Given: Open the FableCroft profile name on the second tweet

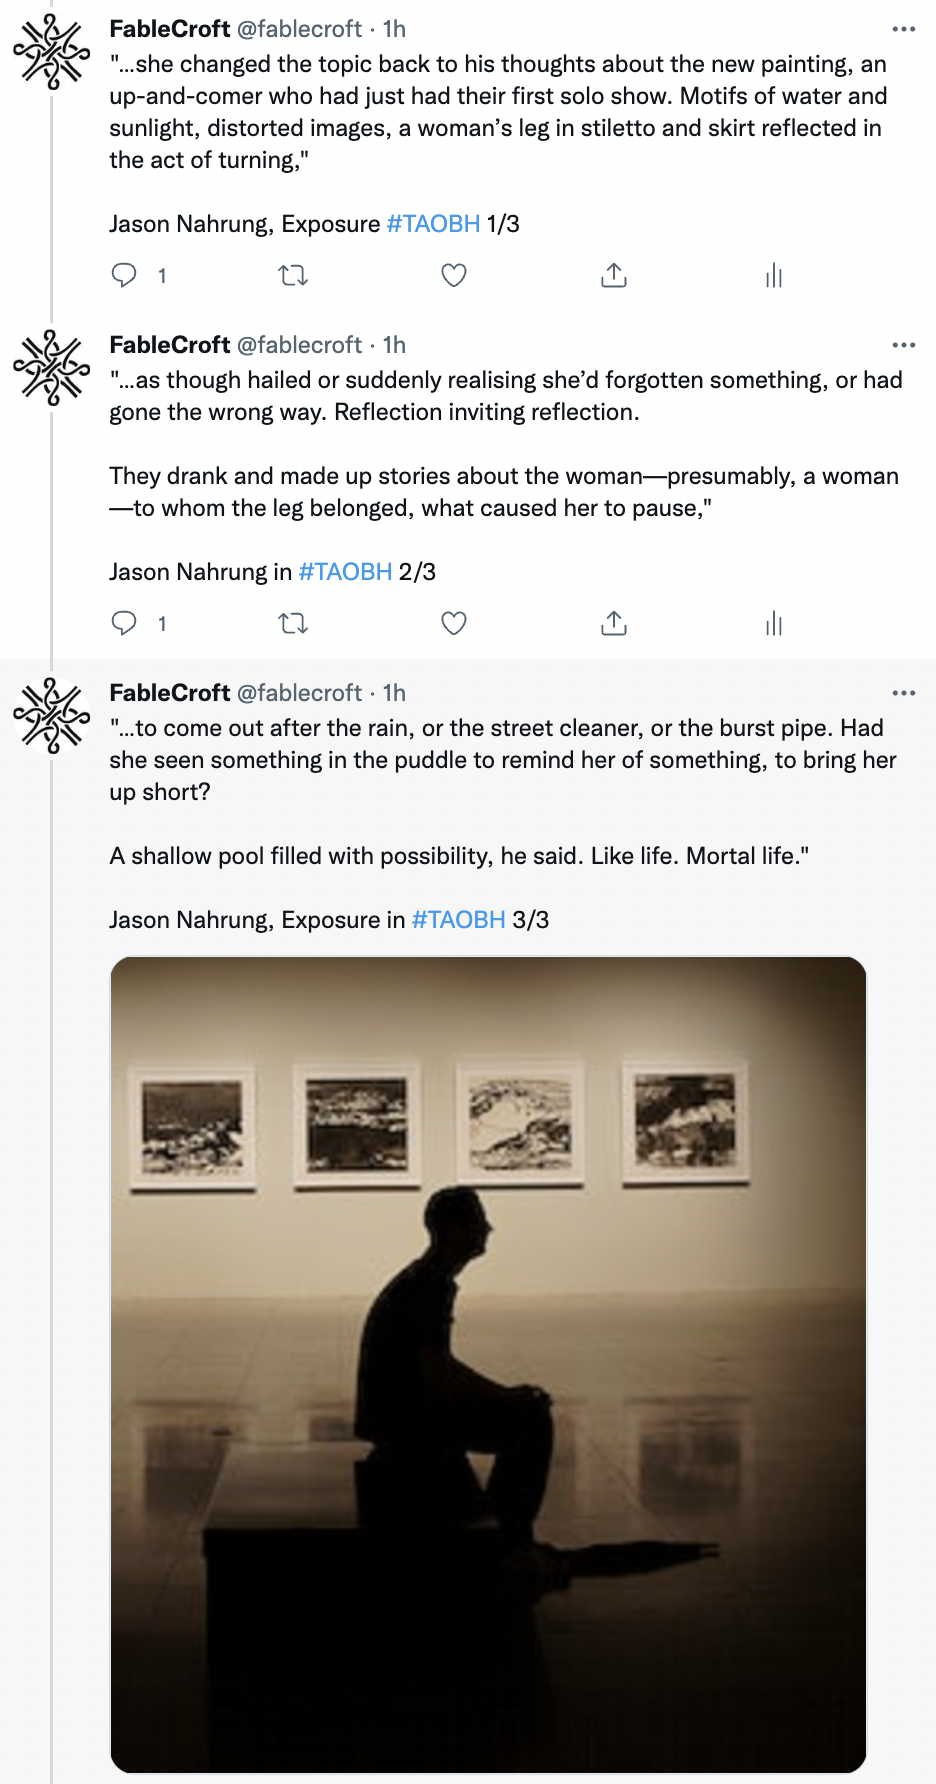Looking at the screenshot, I should coord(170,345).
